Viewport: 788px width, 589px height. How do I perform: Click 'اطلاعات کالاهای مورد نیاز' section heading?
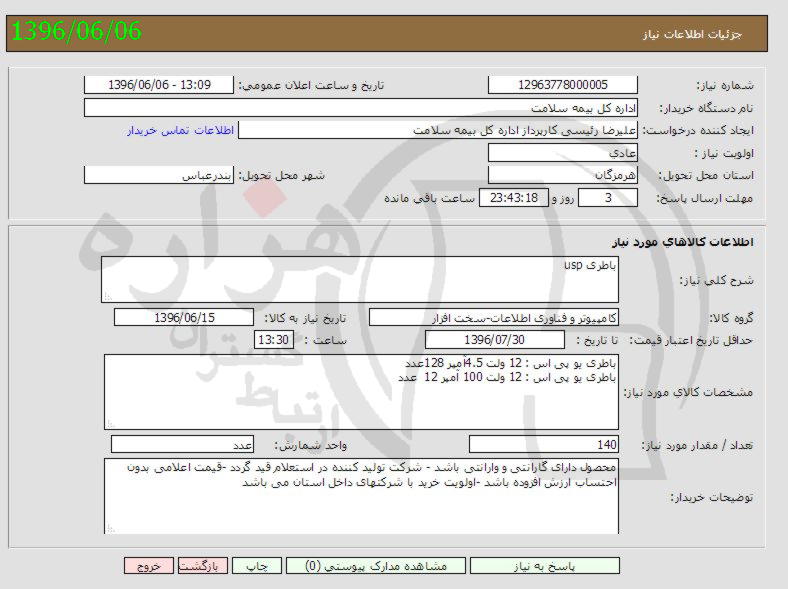(x=682, y=242)
